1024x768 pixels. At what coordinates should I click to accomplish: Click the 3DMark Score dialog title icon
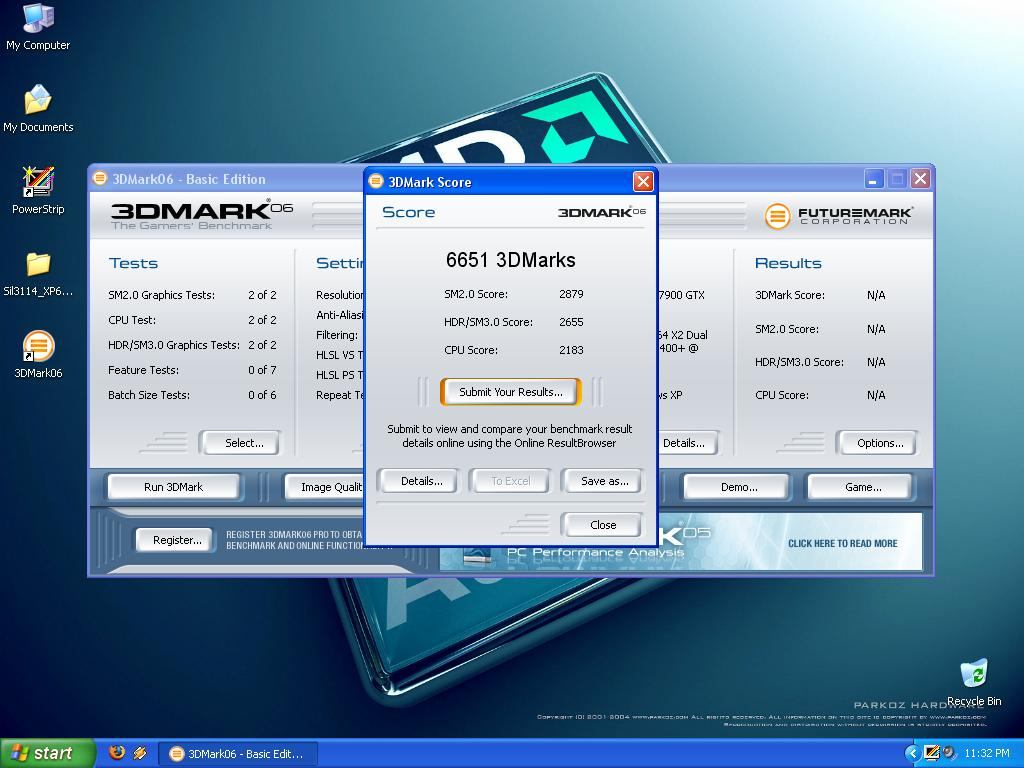[376, 181]
